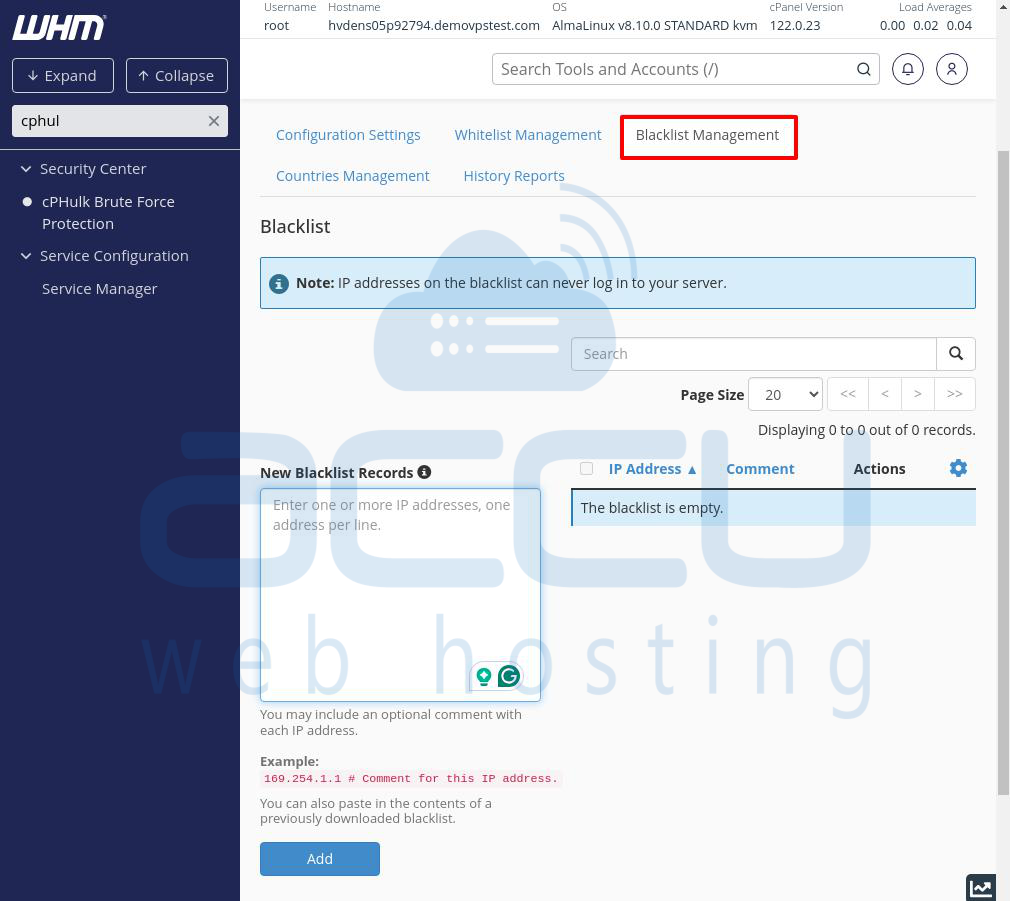Click the Expand button in the sidebar
This screenshot has height=901, width=1010.
[62, 75]
